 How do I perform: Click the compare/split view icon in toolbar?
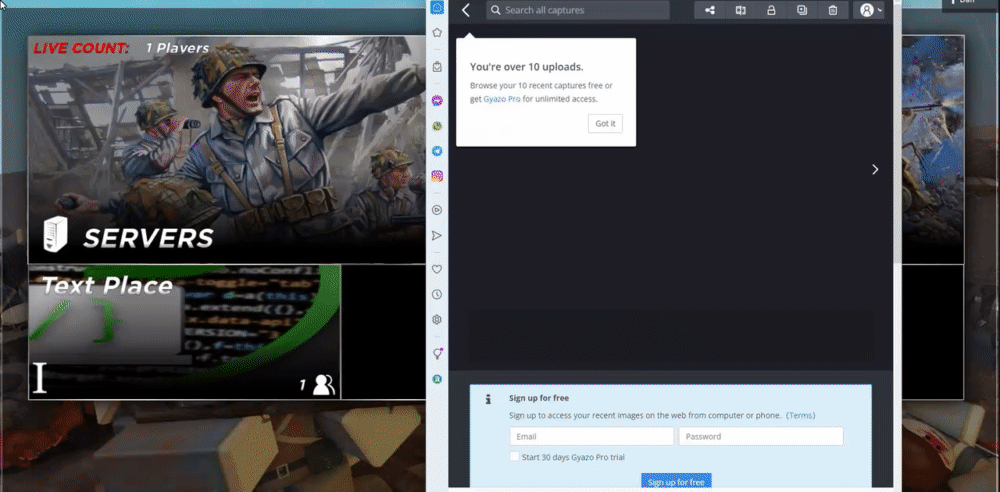[740, 10]
